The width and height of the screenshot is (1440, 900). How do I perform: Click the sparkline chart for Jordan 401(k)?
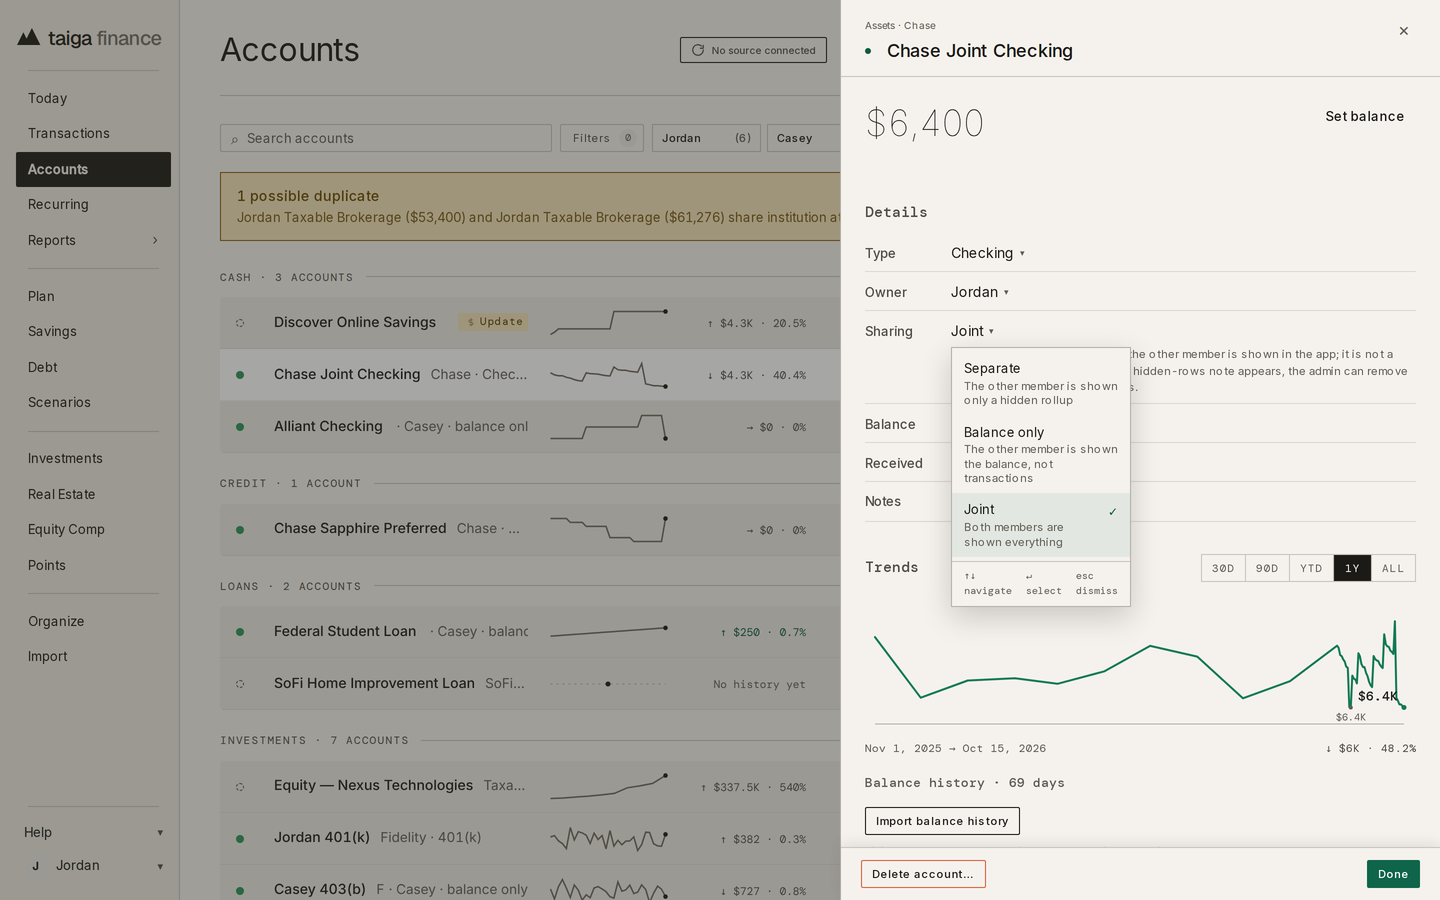pos(609,838)
